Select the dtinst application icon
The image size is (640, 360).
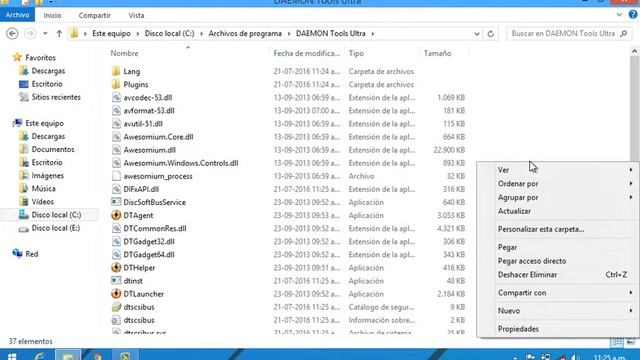click(116, 281)
